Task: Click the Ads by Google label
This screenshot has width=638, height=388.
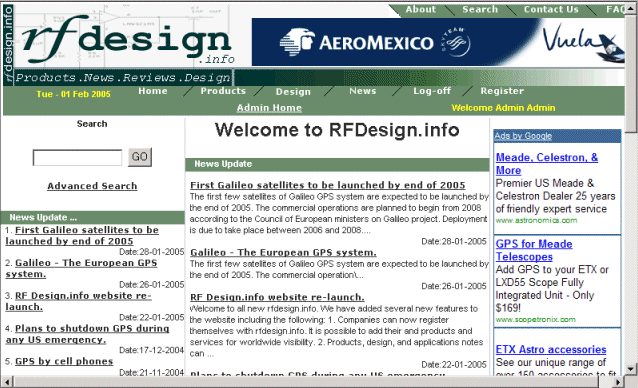Action: point(523,136)
